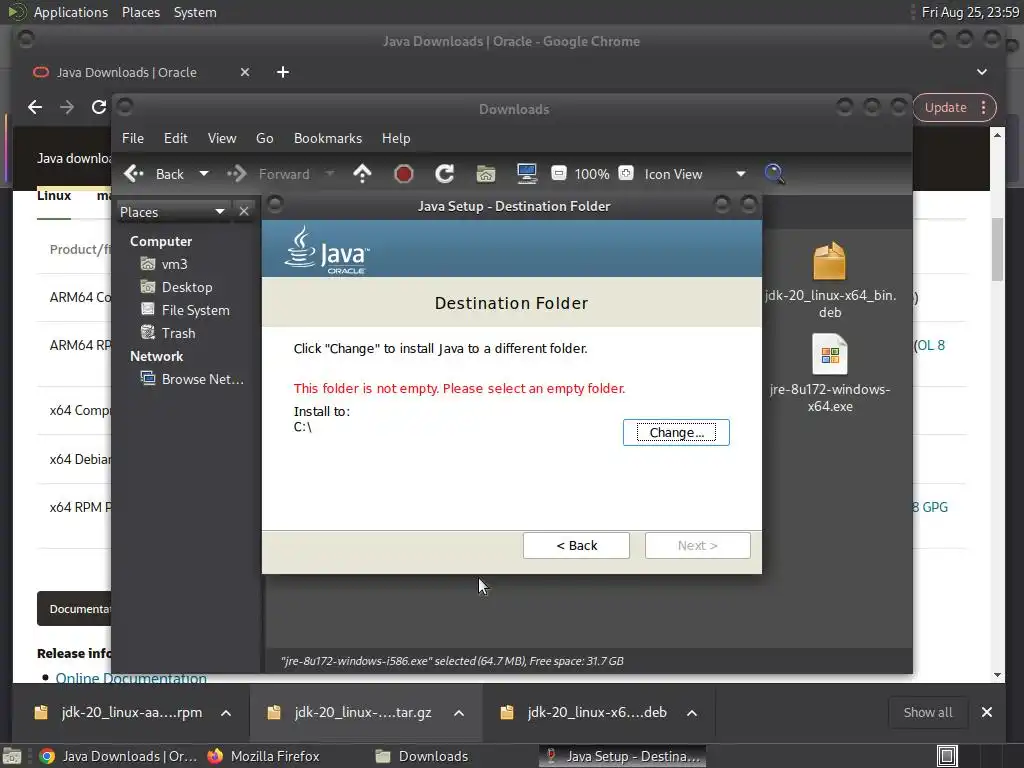This screenshot has width=1024, height=768.
Task: Open the System menu in top panel
Action: coord(195,12)
